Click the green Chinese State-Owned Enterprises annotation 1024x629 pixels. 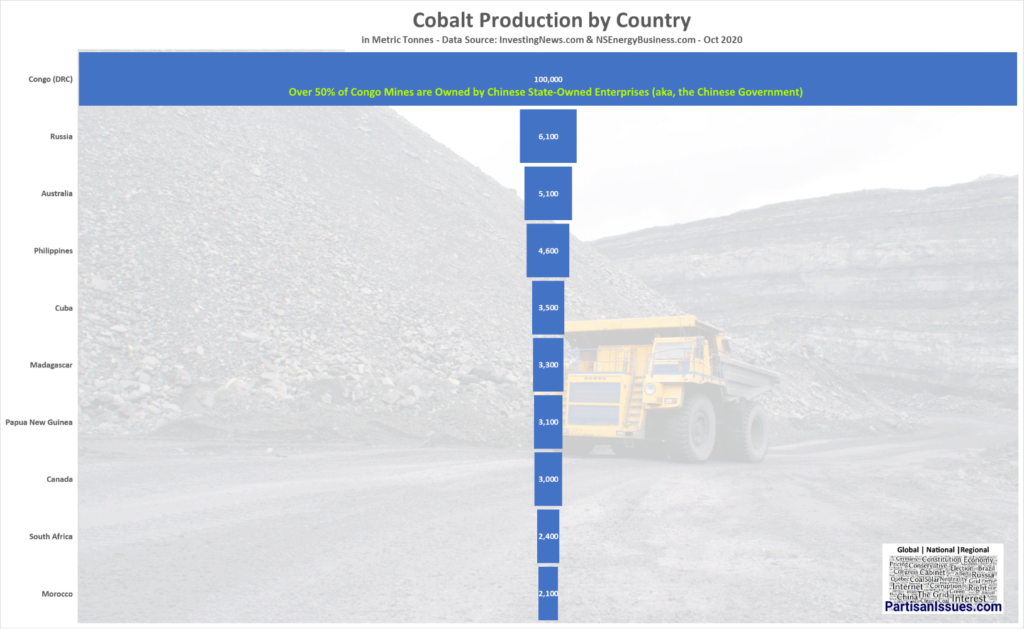pyautogui.click(x=546, y=92)
